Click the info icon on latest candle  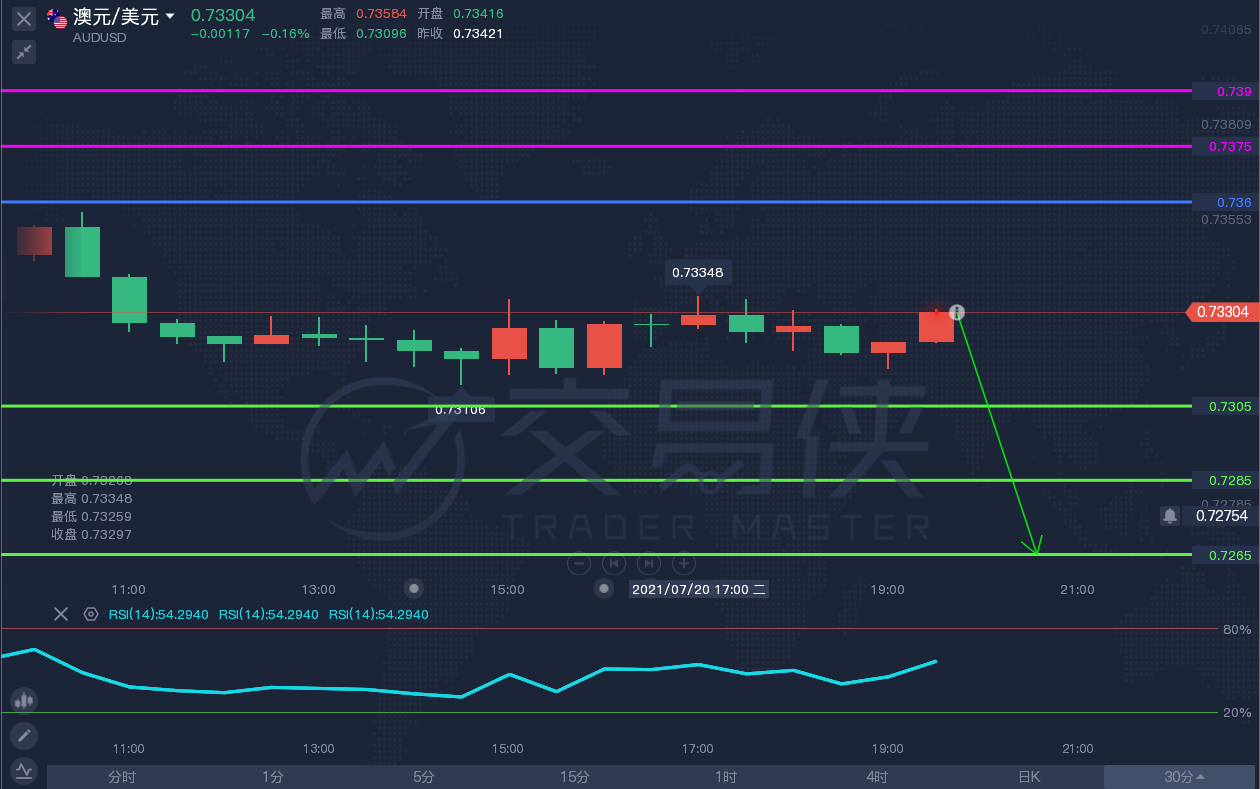(956, 313)
